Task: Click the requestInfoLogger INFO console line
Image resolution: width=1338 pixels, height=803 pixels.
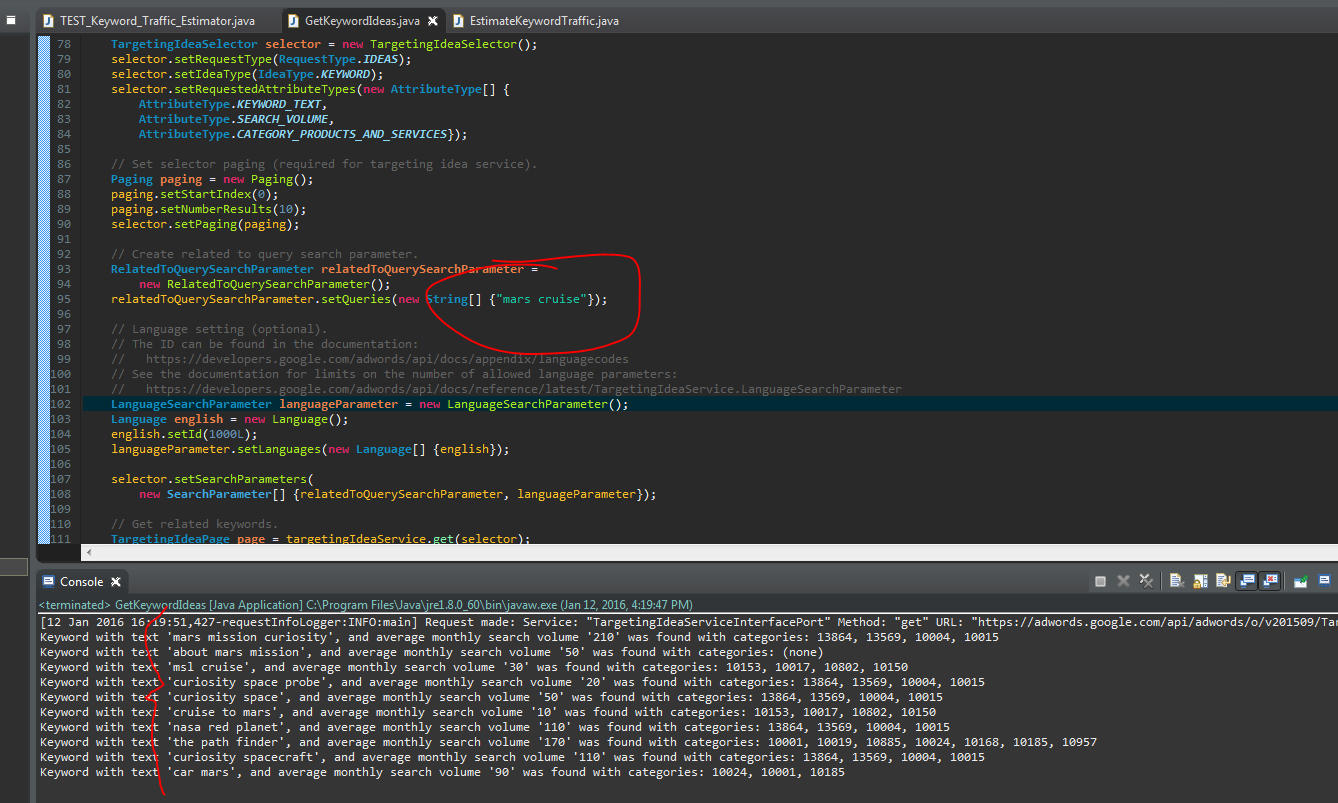Action: tap(688, 622)
